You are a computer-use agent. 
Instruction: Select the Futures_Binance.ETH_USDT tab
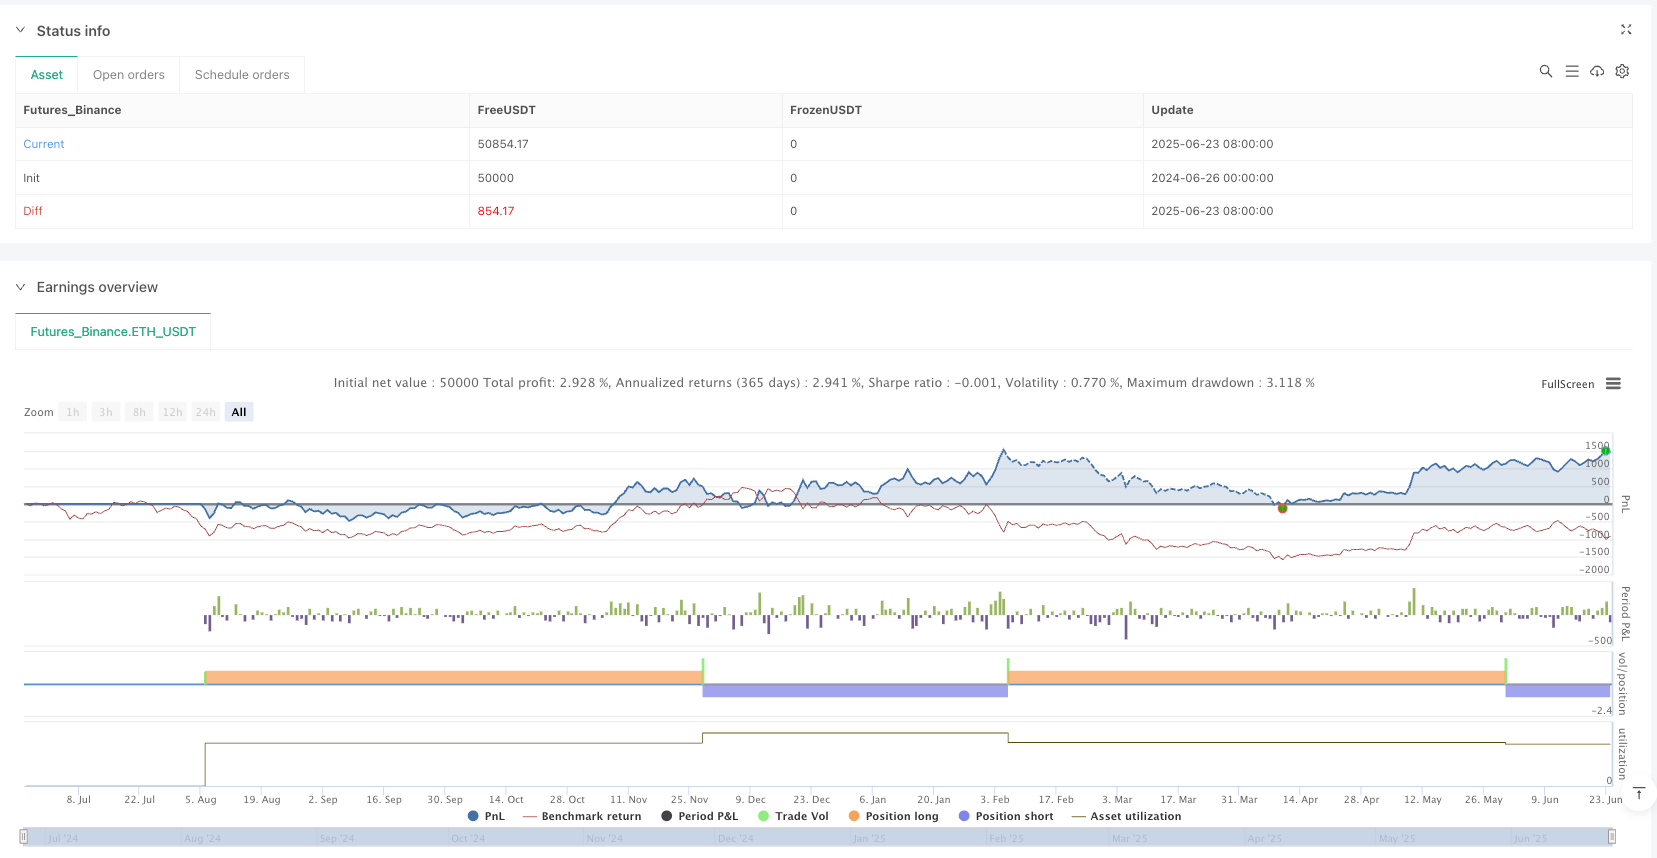113,332
